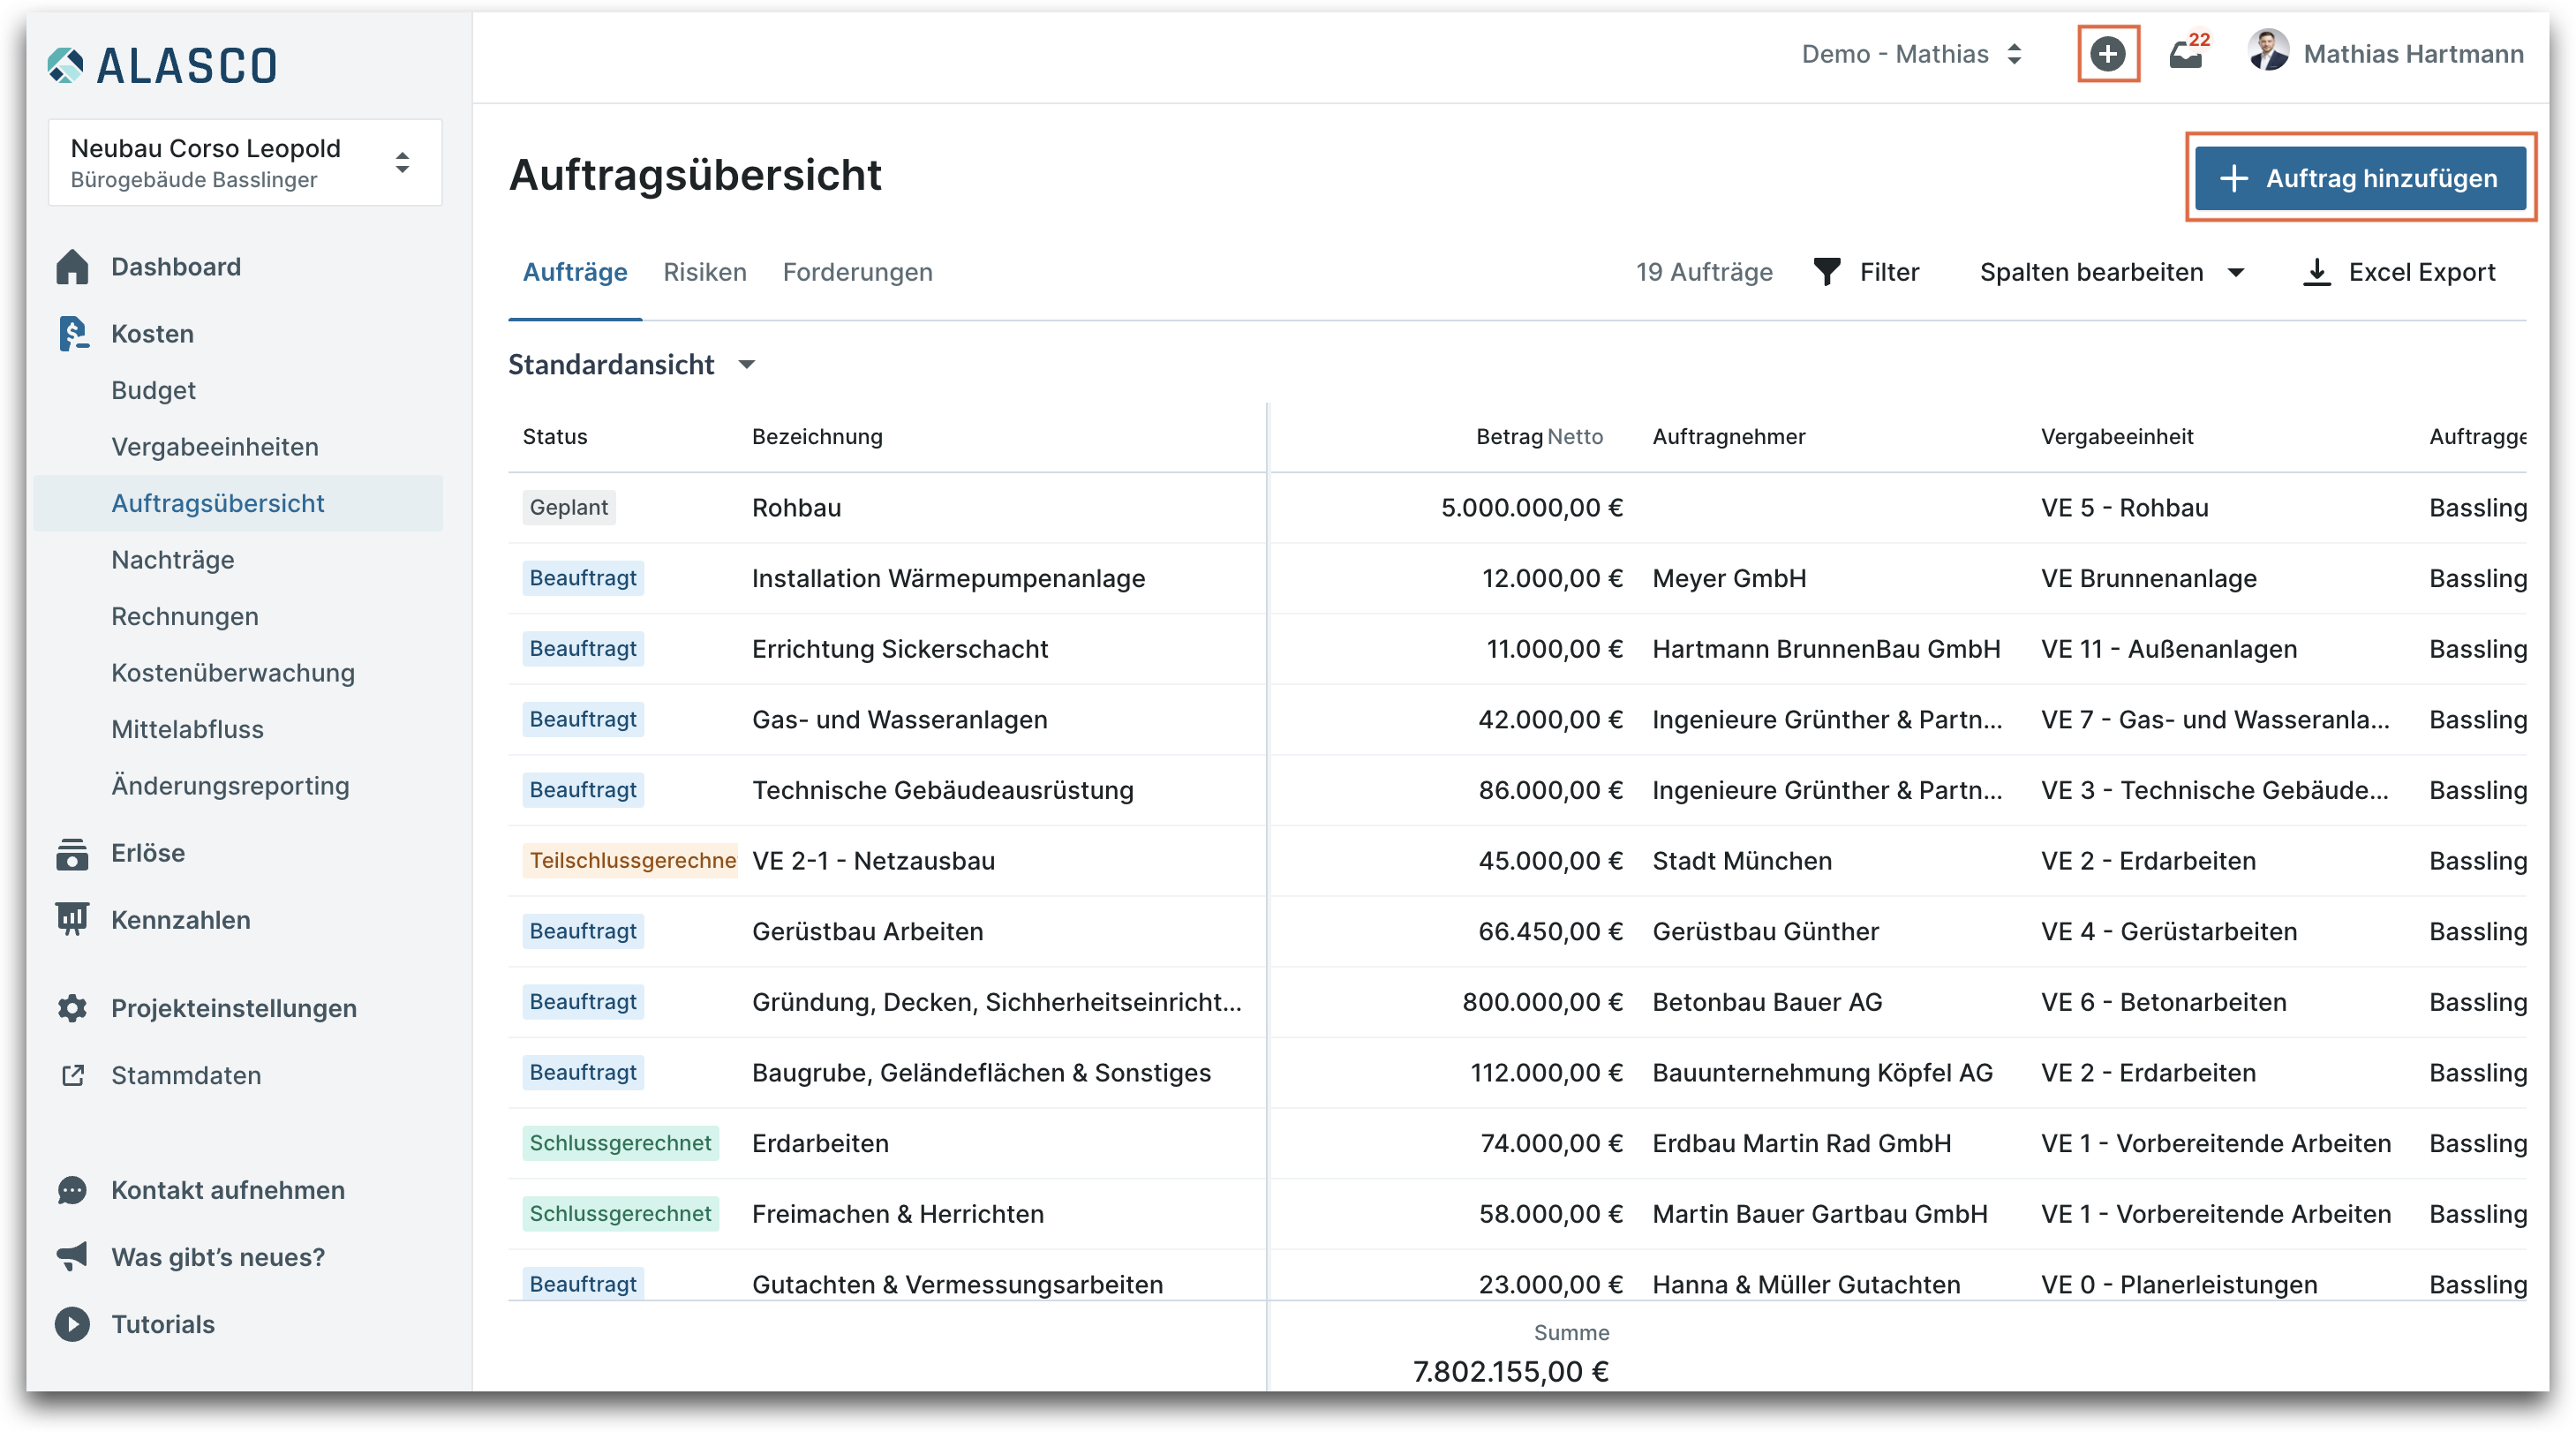This screenshot has height=1432, width=2576.
Task: Open Kostenüberwachung in the sidebar
Action: click(x=233, y=673)
